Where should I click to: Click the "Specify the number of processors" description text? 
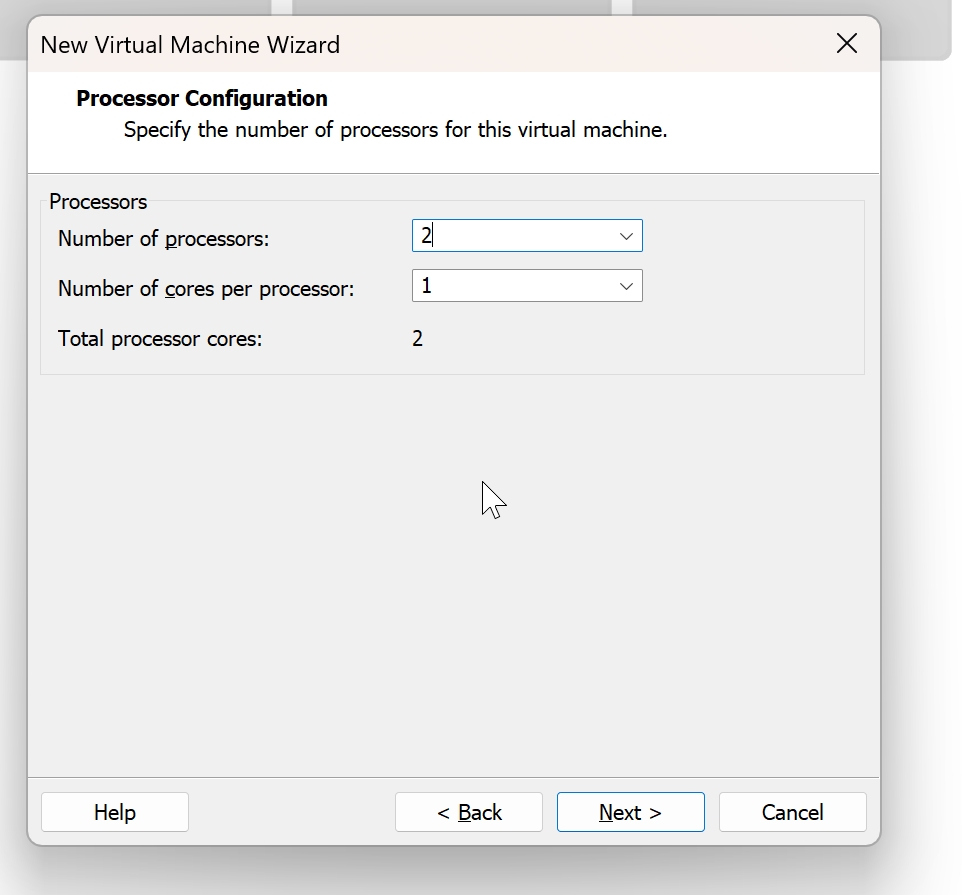395,130
